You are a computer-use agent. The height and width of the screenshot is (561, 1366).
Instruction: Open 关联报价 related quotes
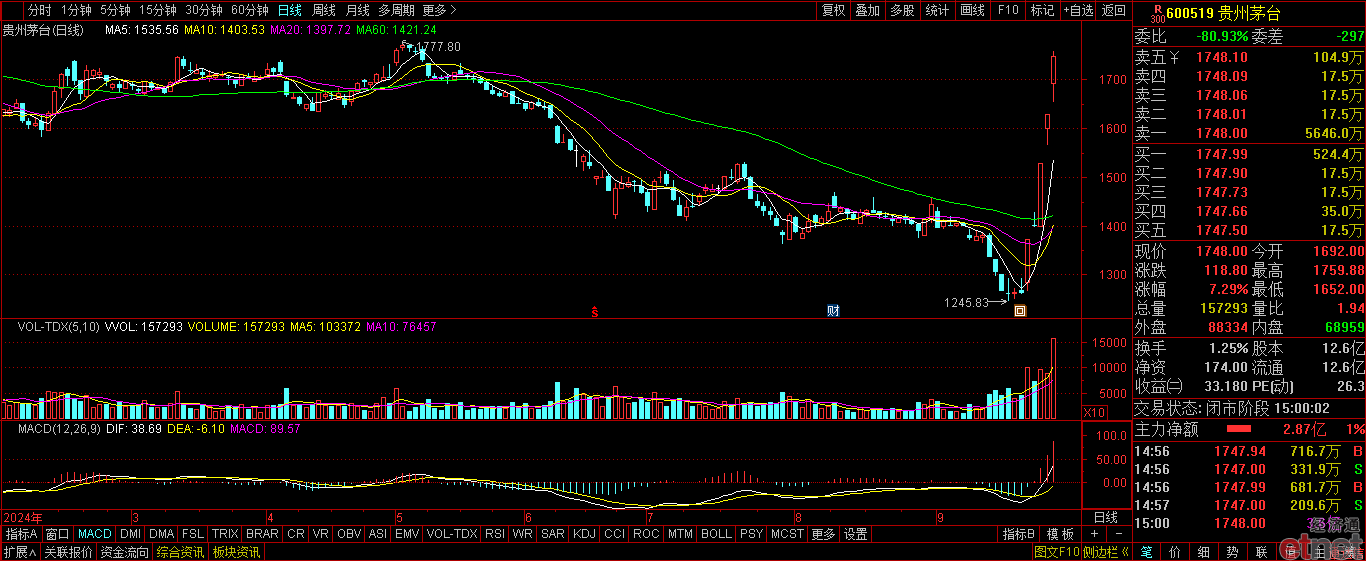coord(69,551)
